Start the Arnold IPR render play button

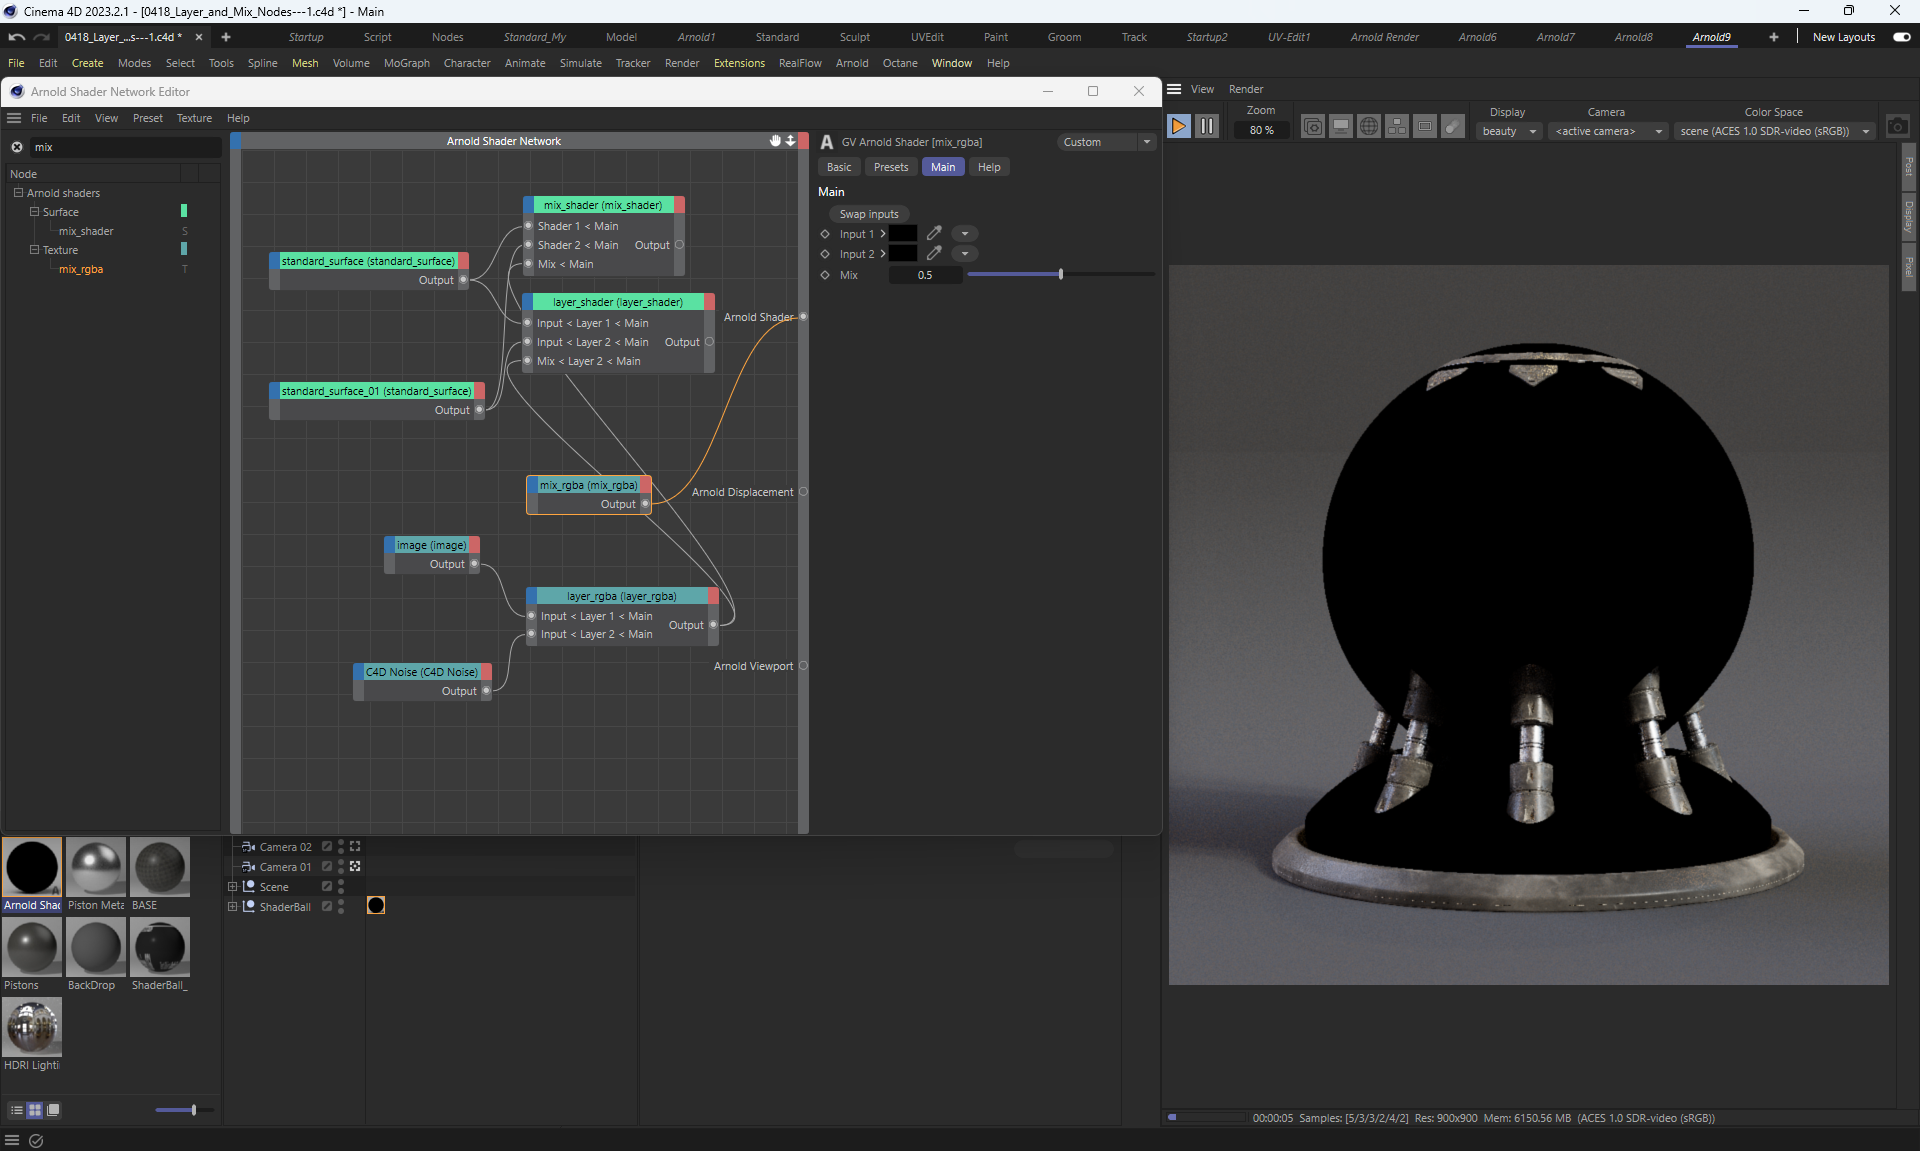[x=1178, y=127]
